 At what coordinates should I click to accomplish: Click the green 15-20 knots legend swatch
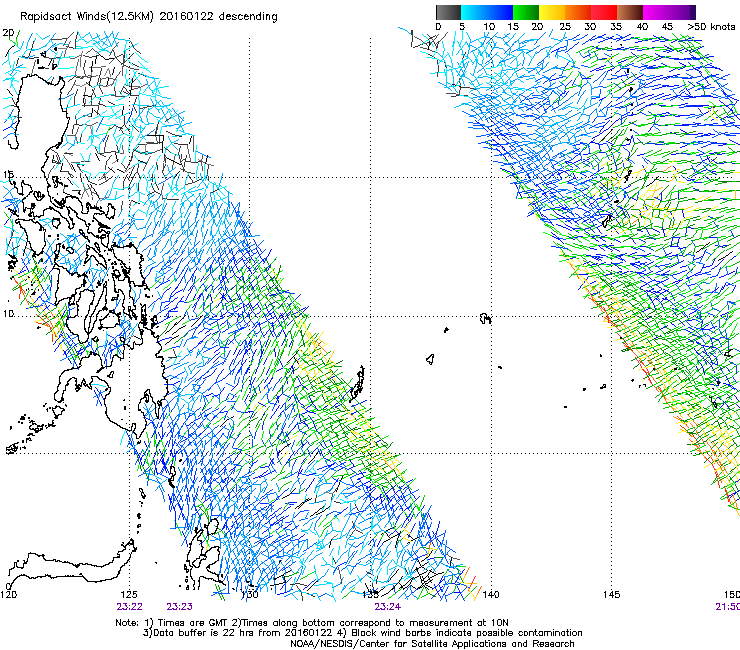pyautogui.click(x=526, y=12)
